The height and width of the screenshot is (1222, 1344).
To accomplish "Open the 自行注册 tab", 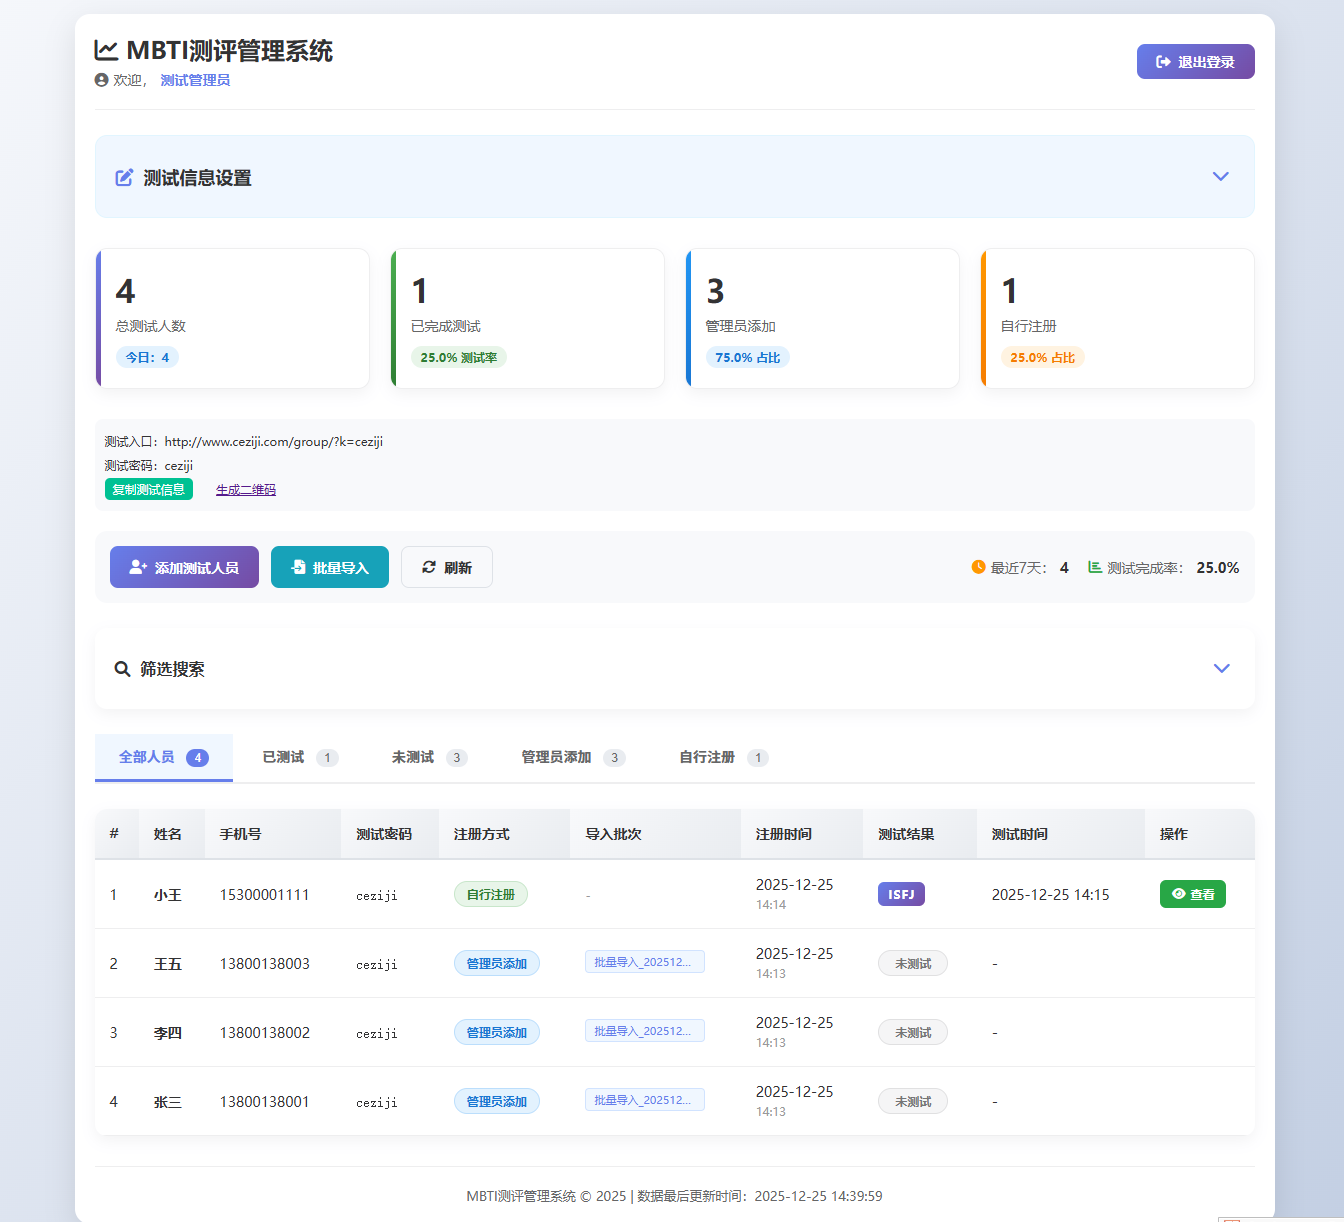I will 722,757.
